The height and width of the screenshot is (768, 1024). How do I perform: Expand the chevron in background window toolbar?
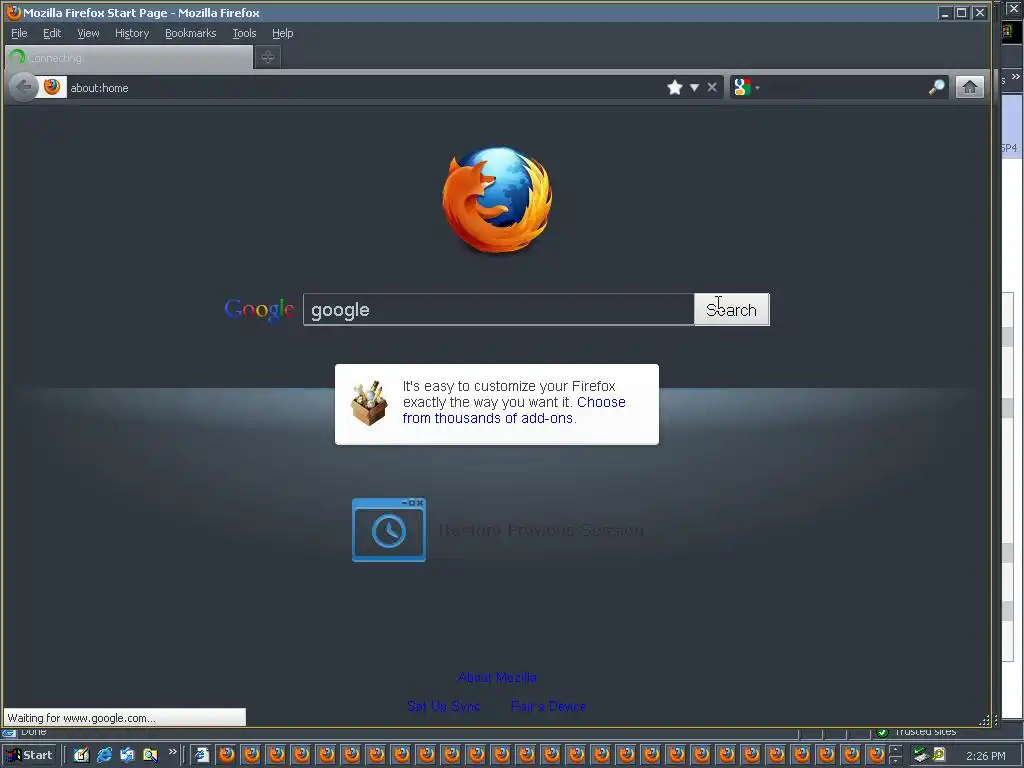(1016, 77)
